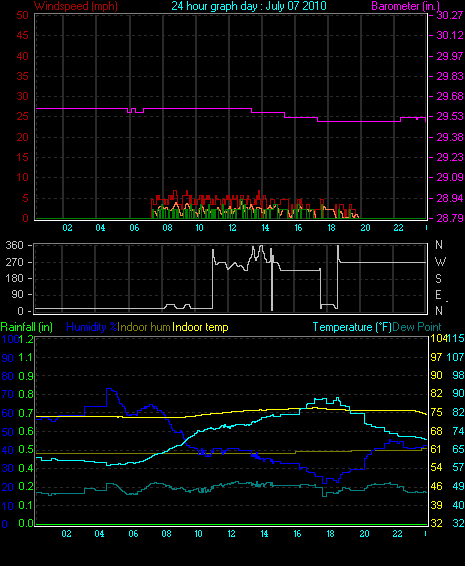Click the 30.27 barometer scale value
Image resolution: width=465 pixels, height=566 pixels.
pos(450,15)
